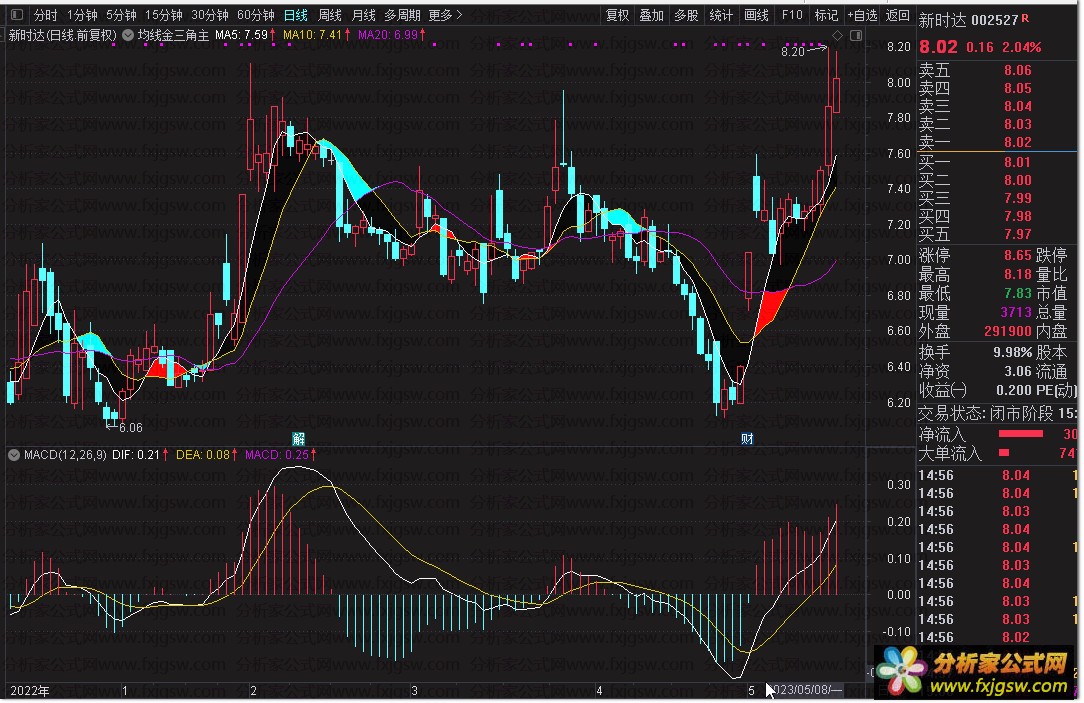
Task: Click the MACD: 0.25 value
Action: click(x=277, y=455)
